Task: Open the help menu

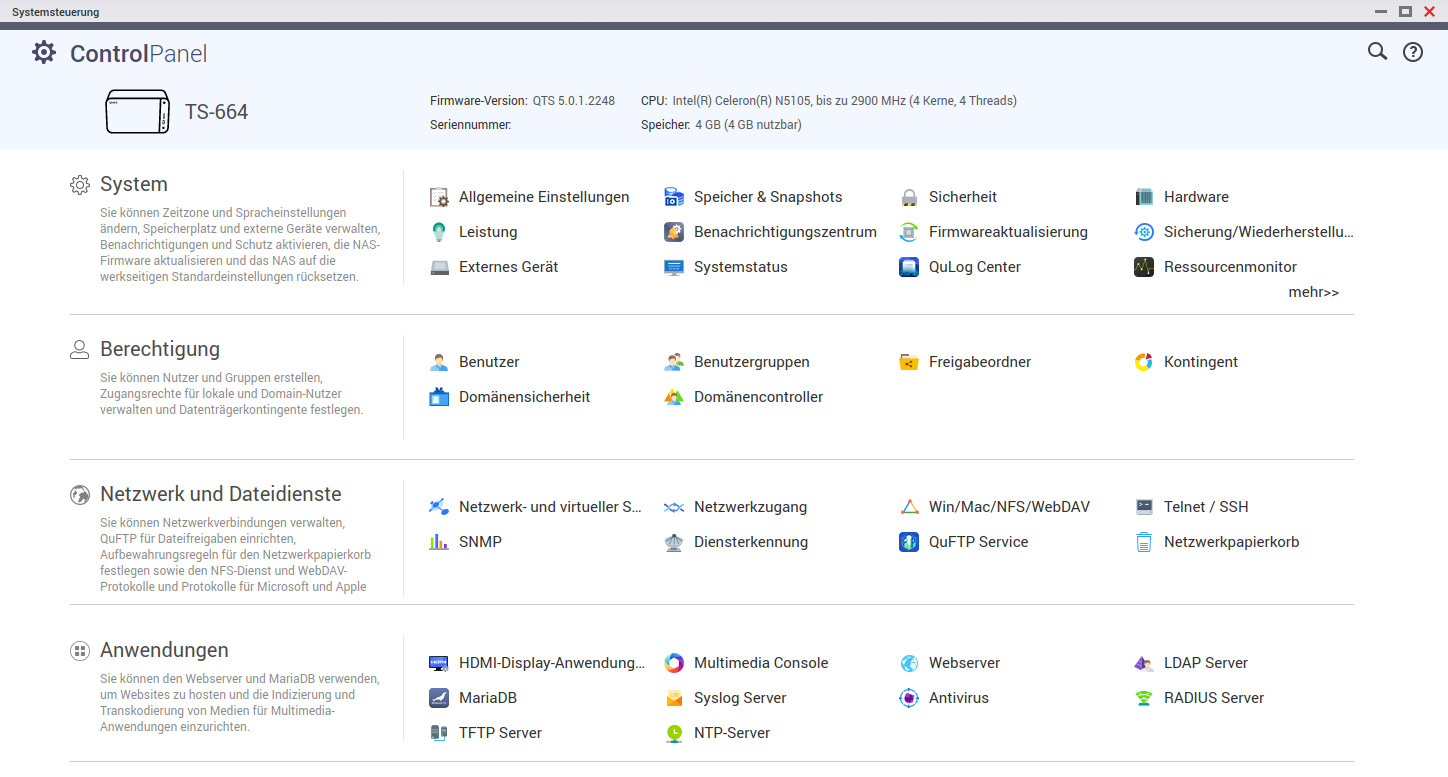Action: [x=1412, y=51]
